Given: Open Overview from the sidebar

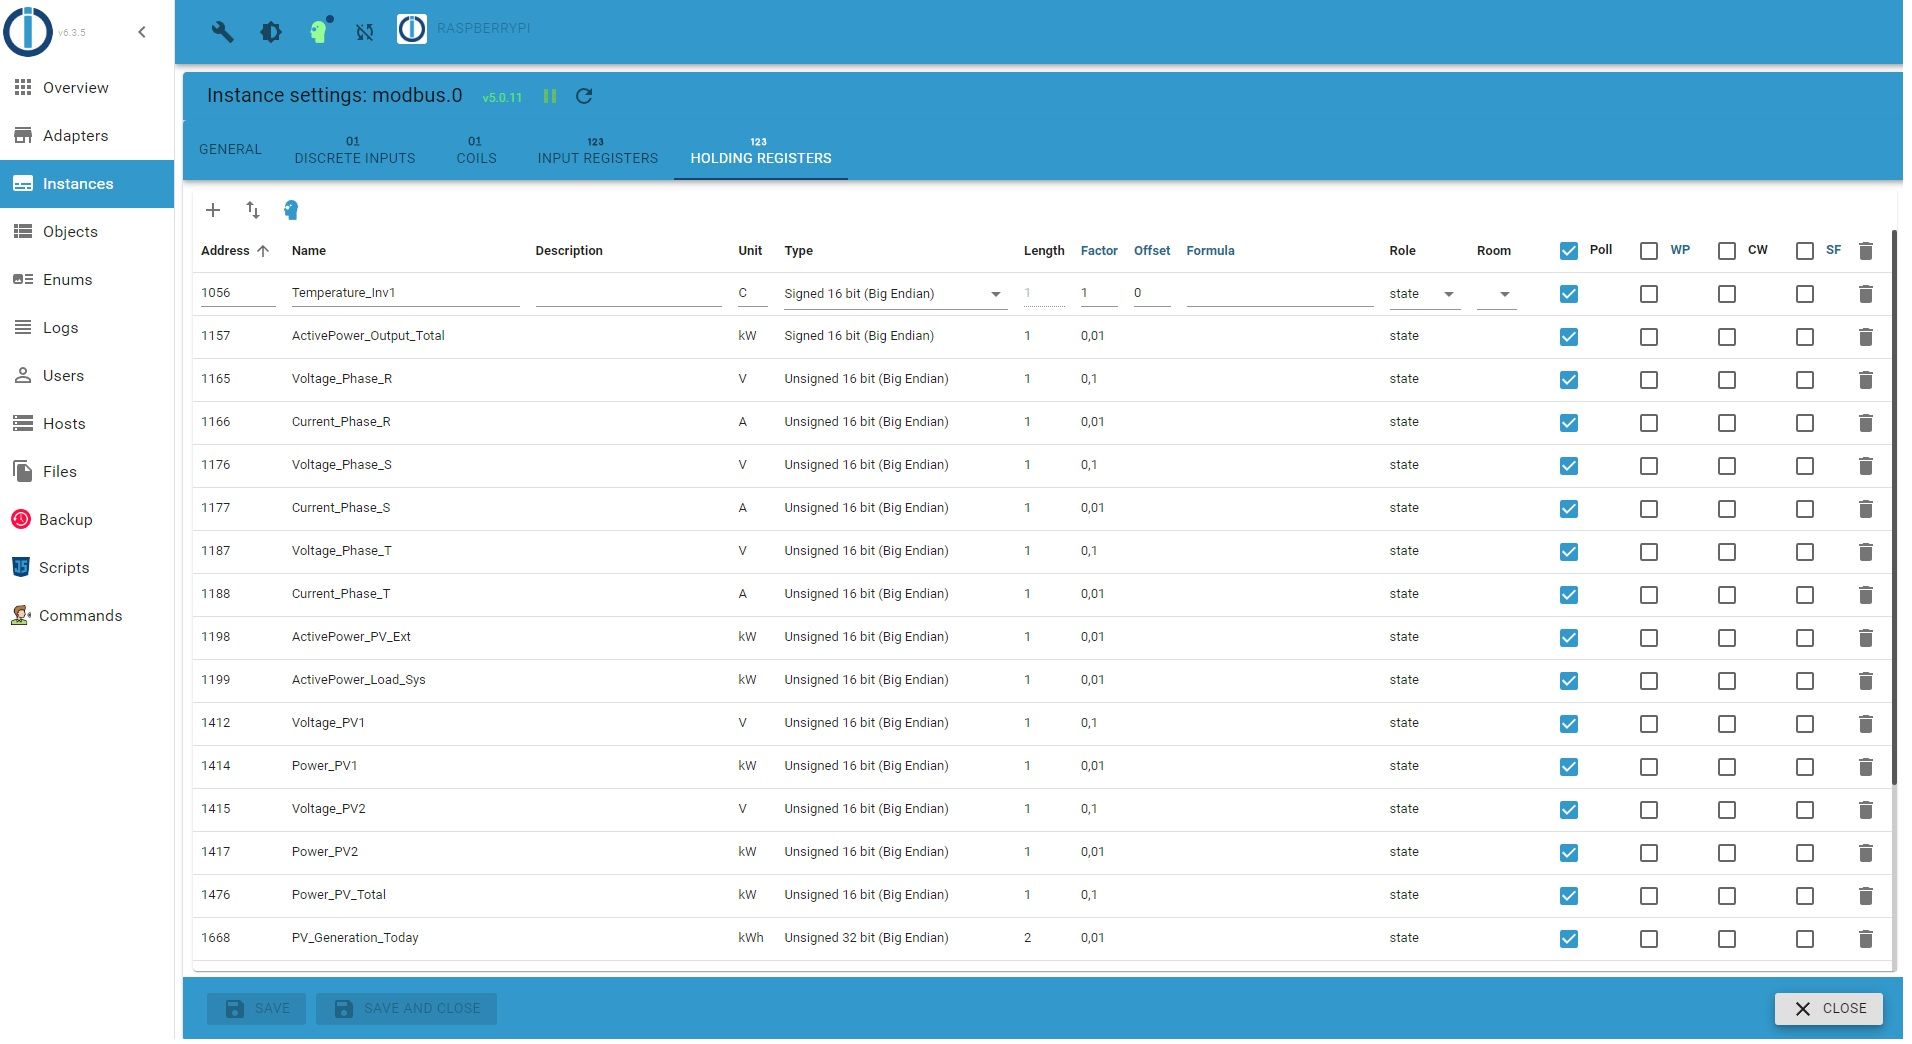Looking at the screenshot, I should coord(87,88).
